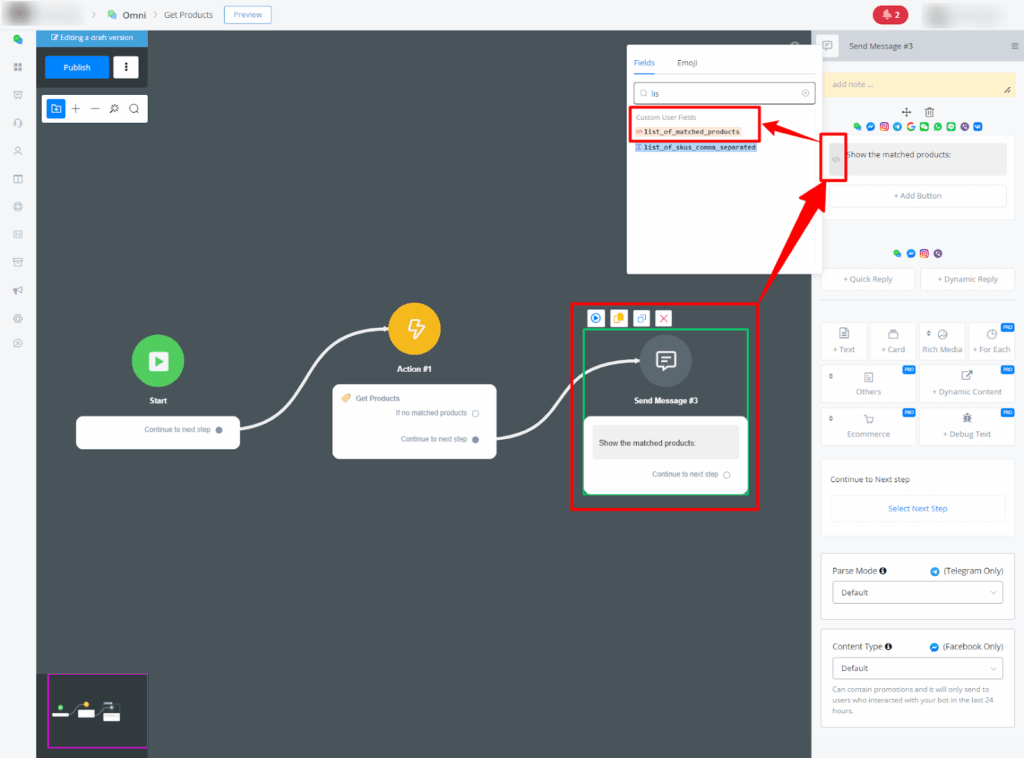Switch to the Emoji tab
This screenshot has height=758, width=1024.
pos(687,63)
